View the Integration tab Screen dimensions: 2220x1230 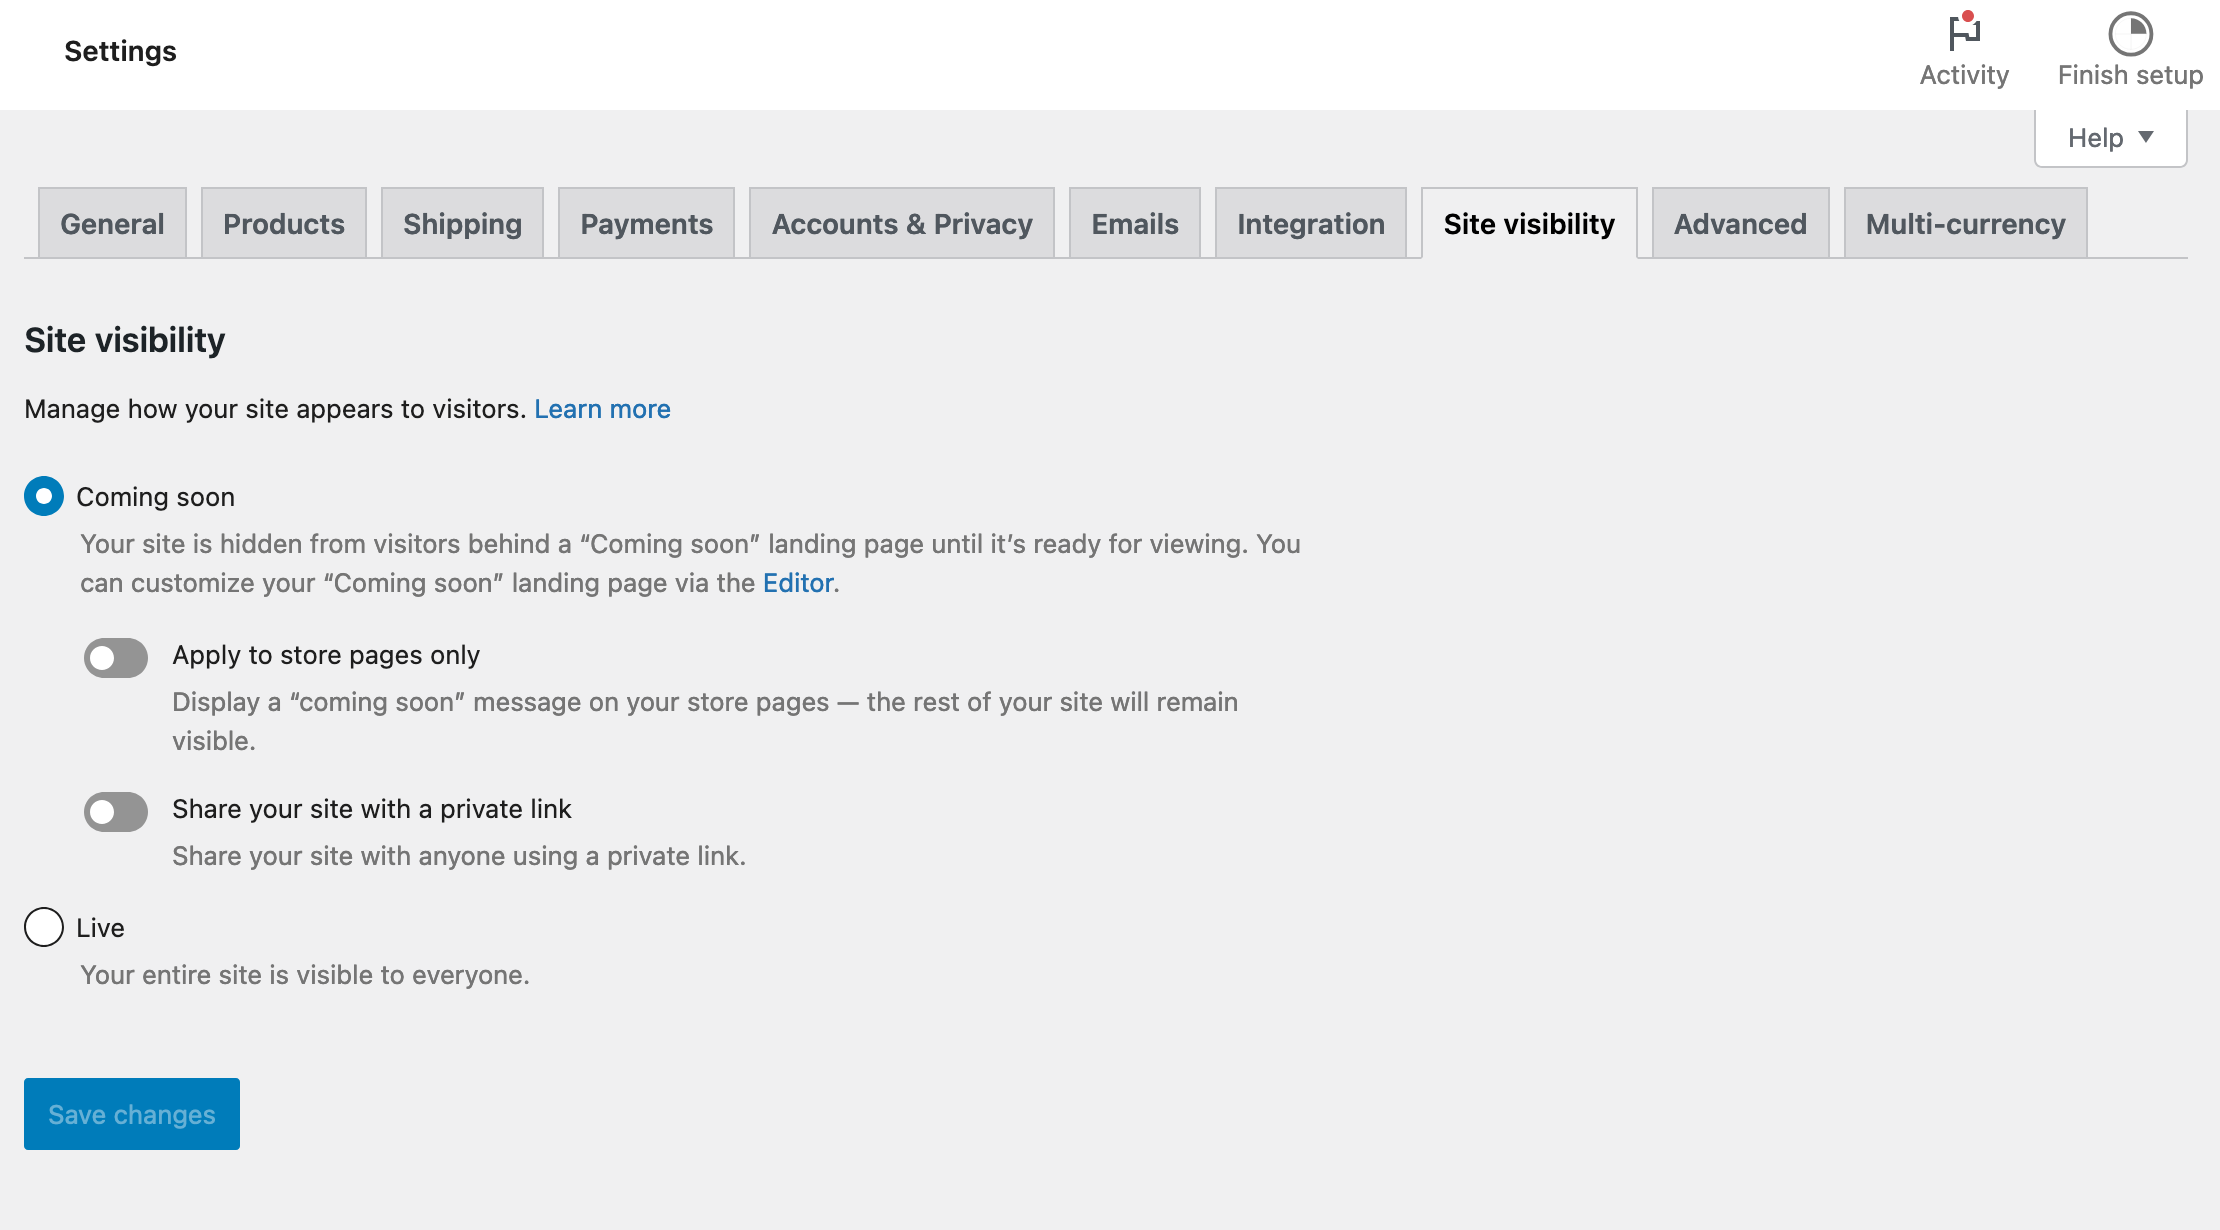(1310, 223)
